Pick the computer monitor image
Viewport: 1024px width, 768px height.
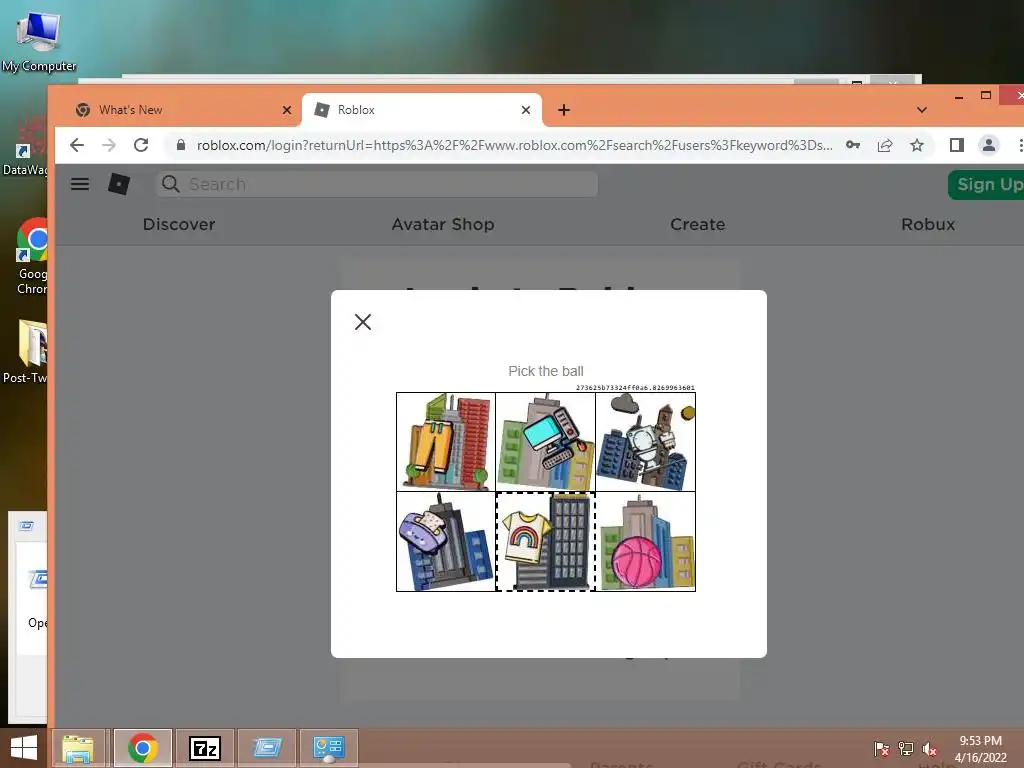[x=545, y=441]
